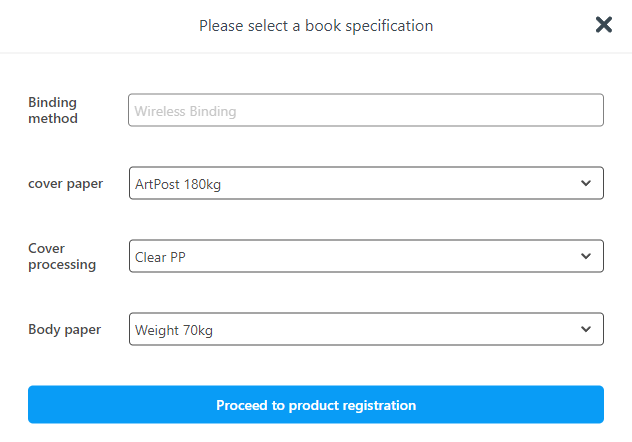Click the Clear PP selected value
This screenshot has height=442, width=632.
[161, 257]
